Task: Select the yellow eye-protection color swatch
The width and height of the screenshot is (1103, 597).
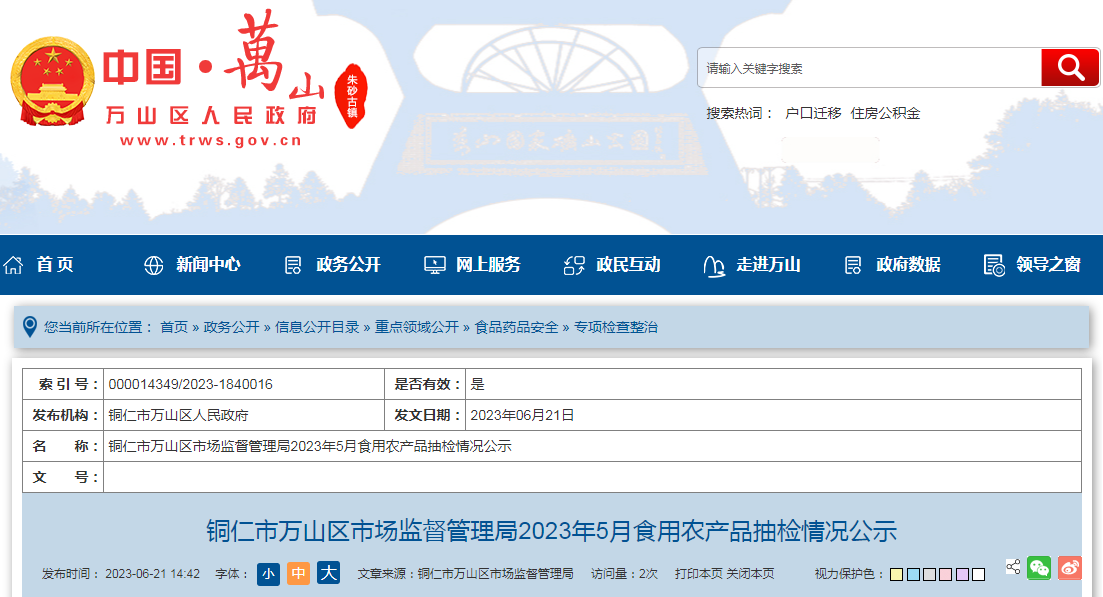Action: (897, 575)
